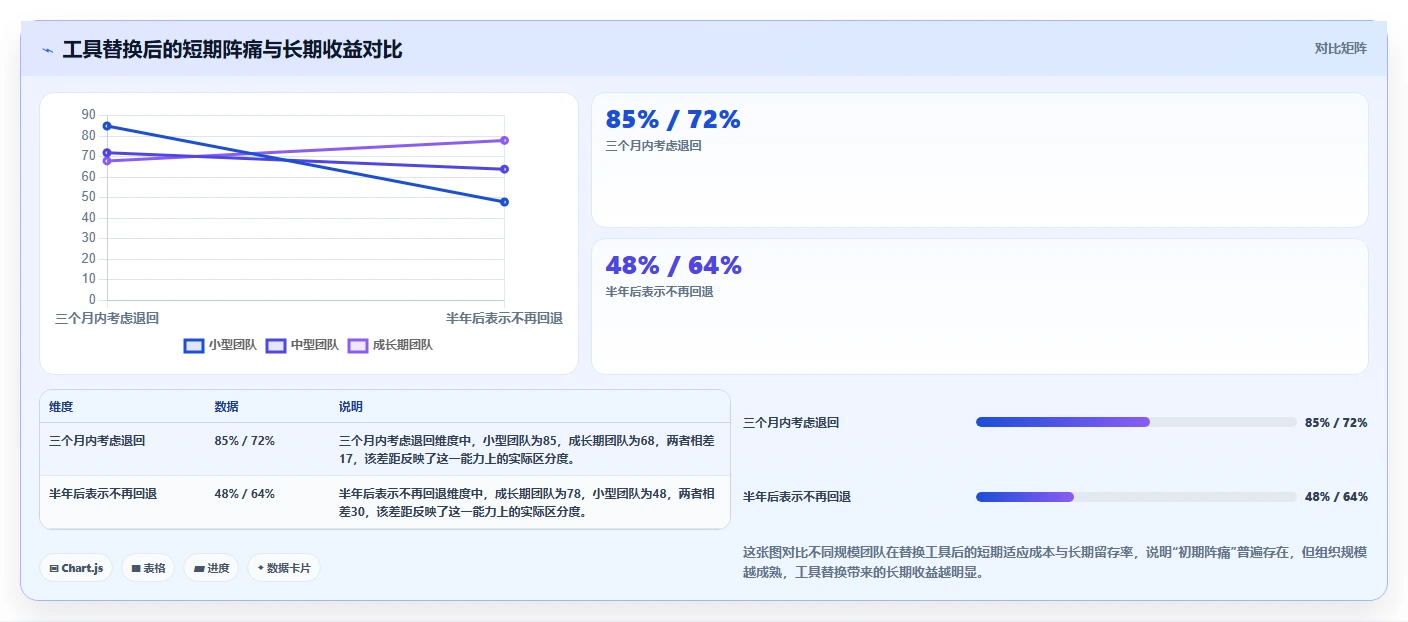
Task: Click the 数据 column header
Action: point(226,407)
